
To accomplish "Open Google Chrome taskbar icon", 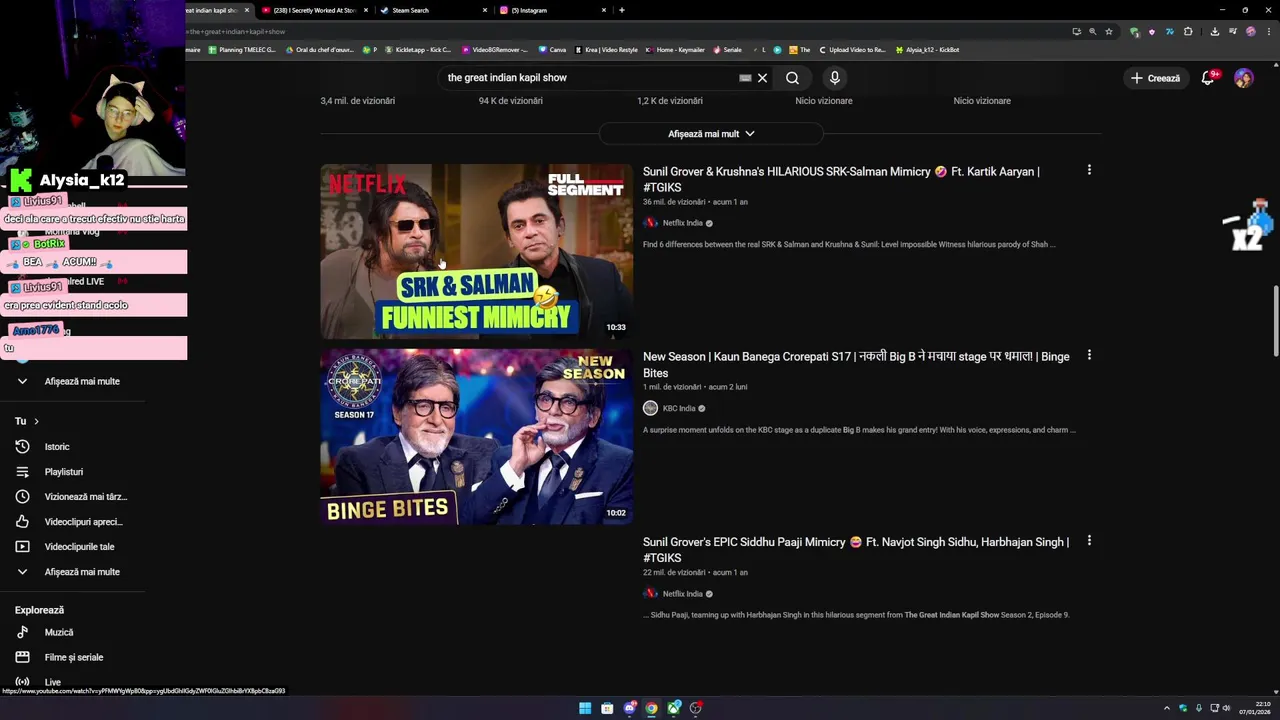I will coord(652,708).
